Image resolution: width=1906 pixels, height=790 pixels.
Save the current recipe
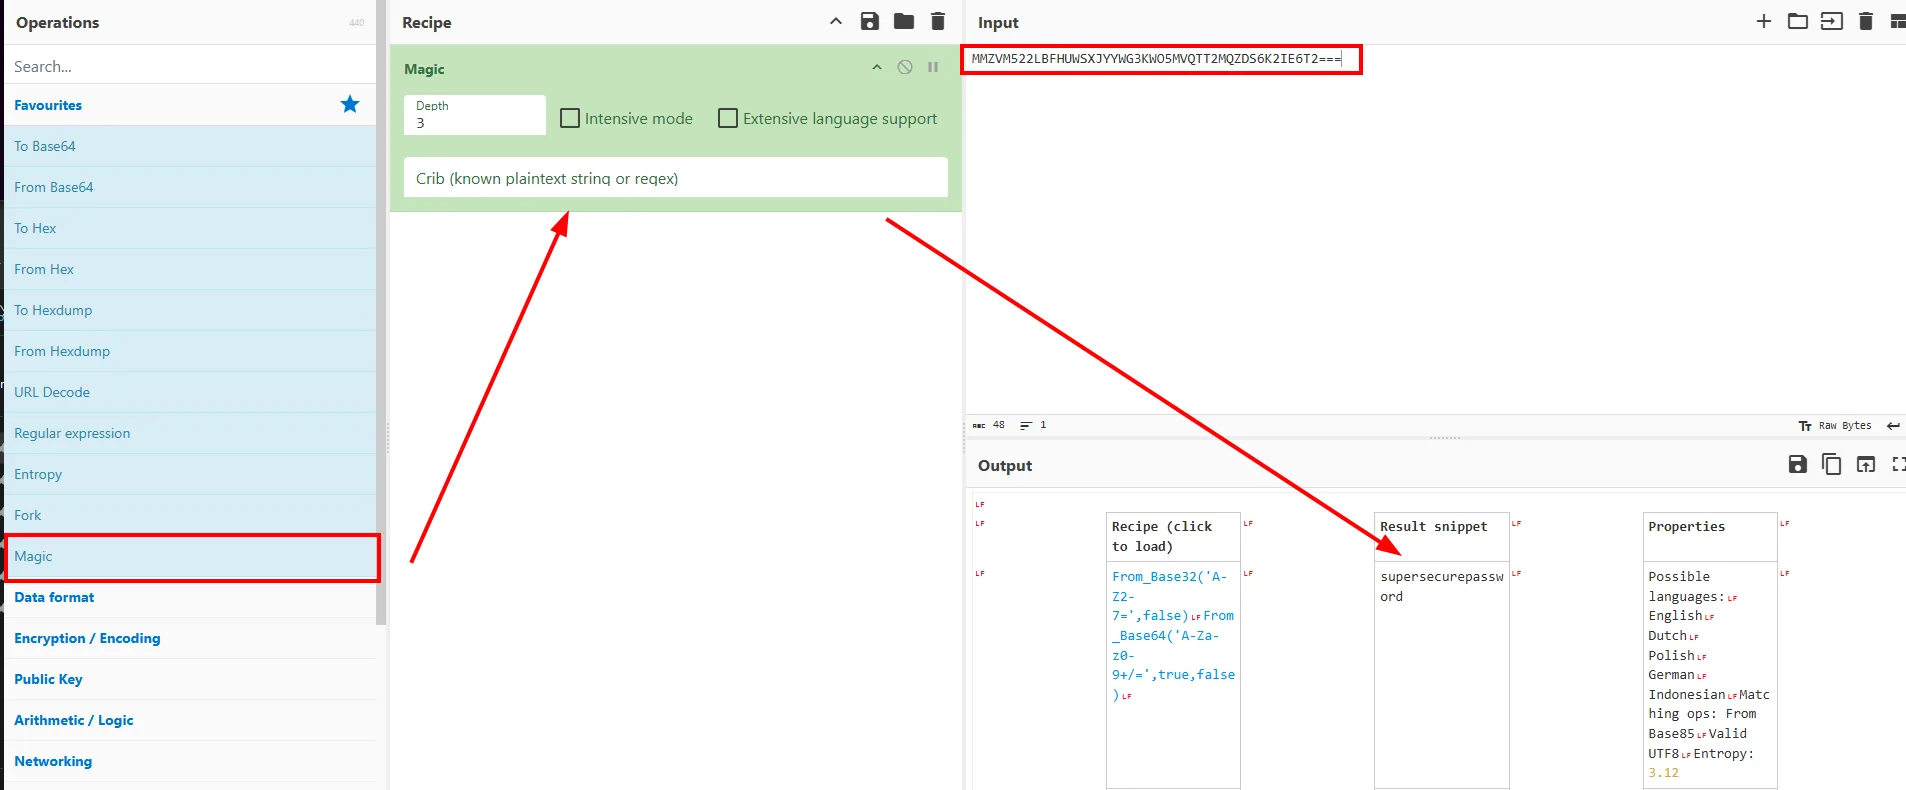[x=870, y=21]
